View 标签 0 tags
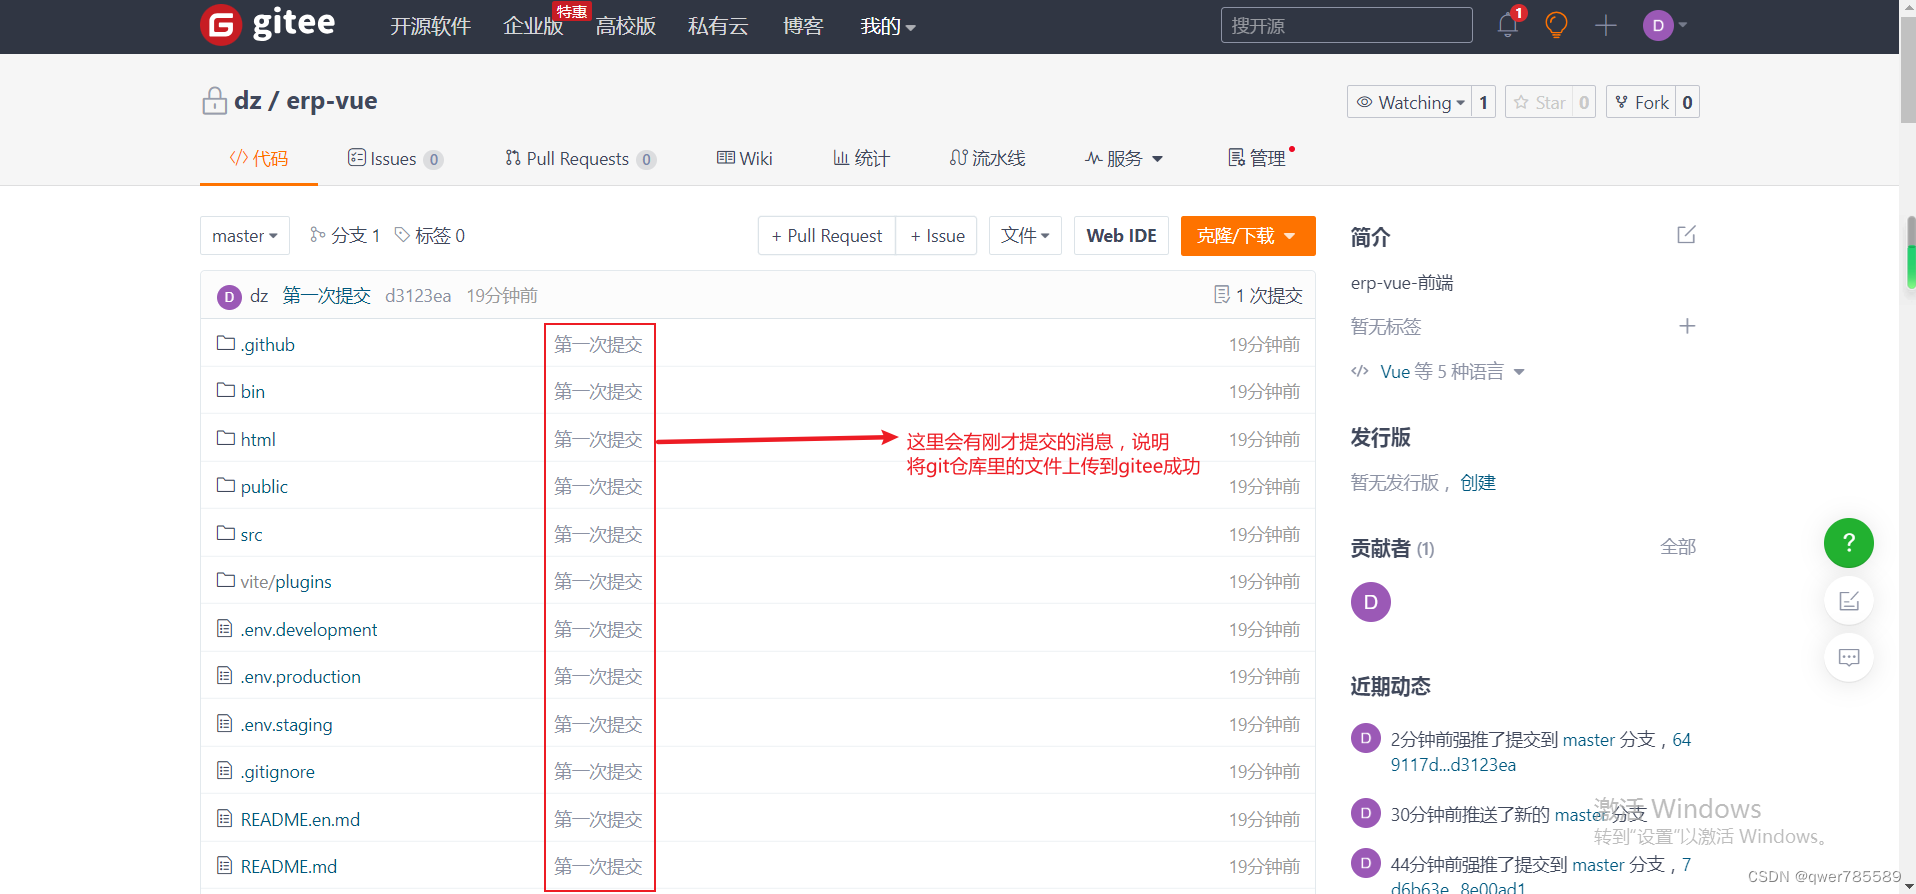The height and width of the screenshot is (894, 1916). click(430, 236)
